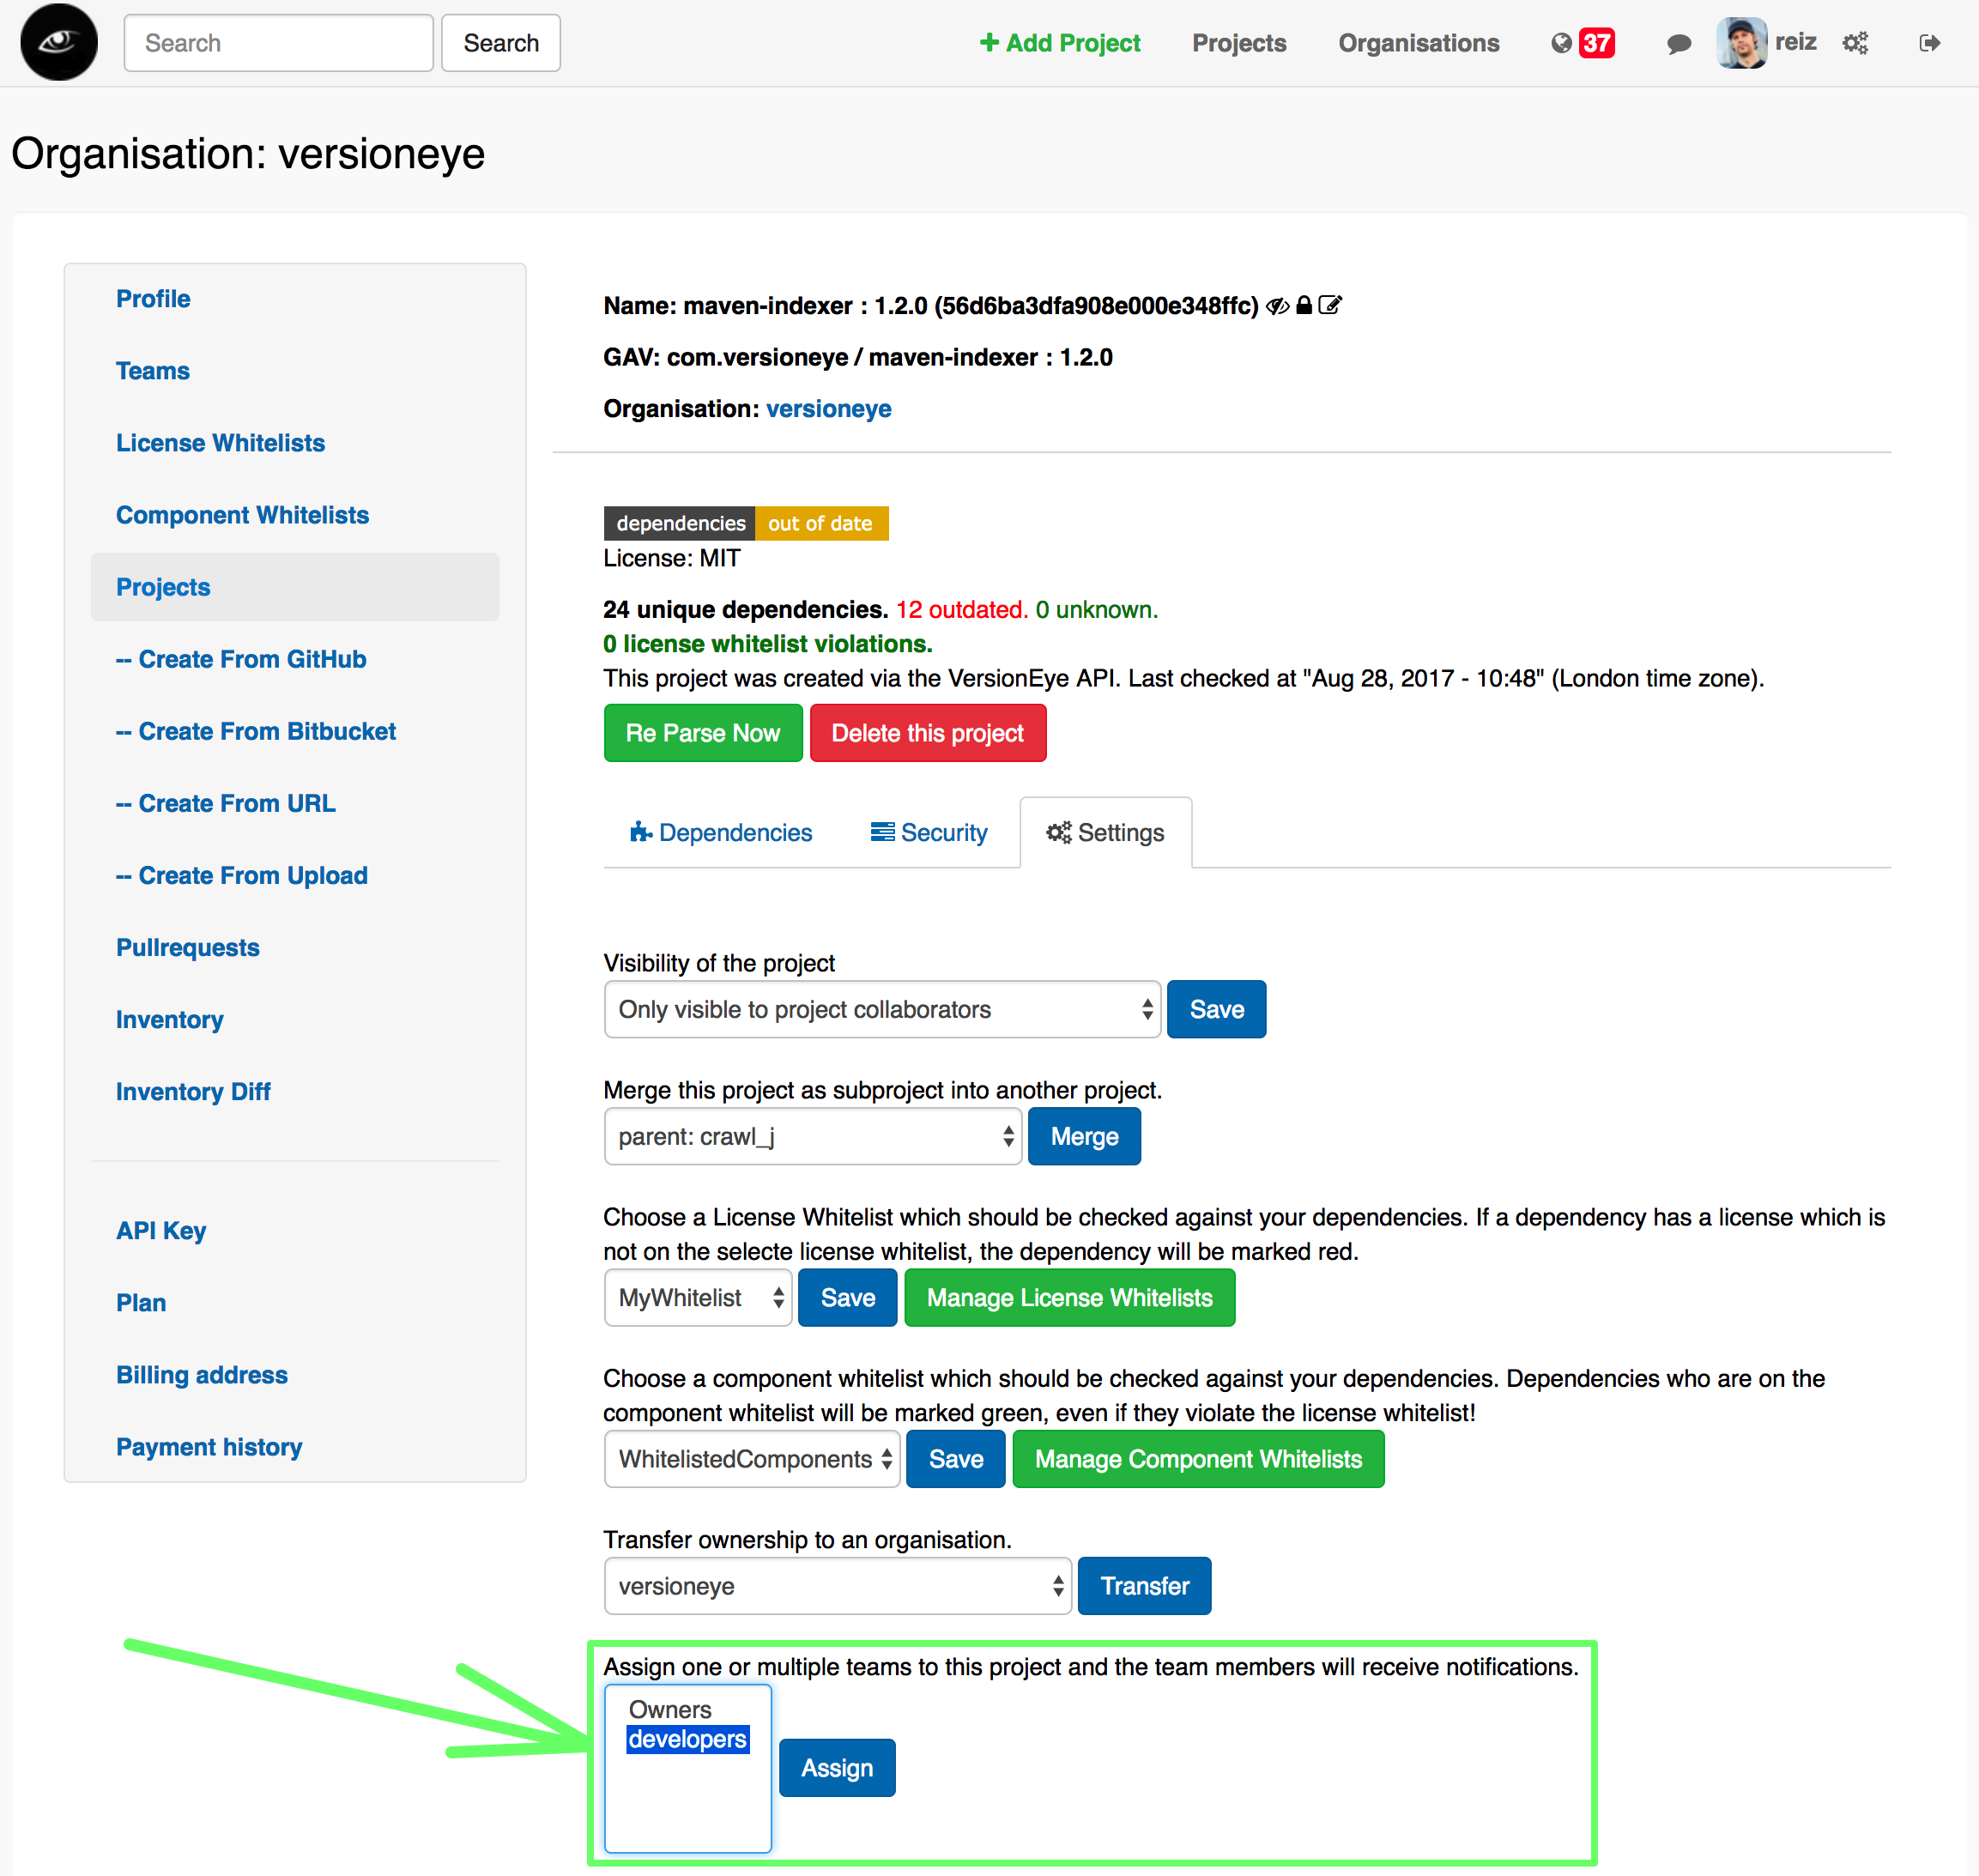Open License Whitelists in the sidebar
The image size is (1979, 1876).
220,443
